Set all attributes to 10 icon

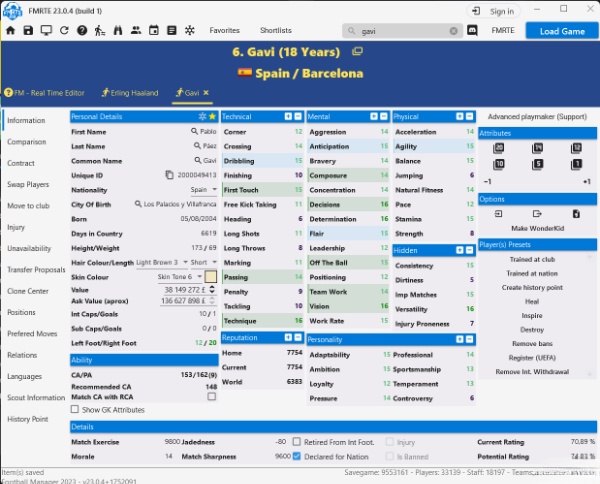(x=498, y=165)
